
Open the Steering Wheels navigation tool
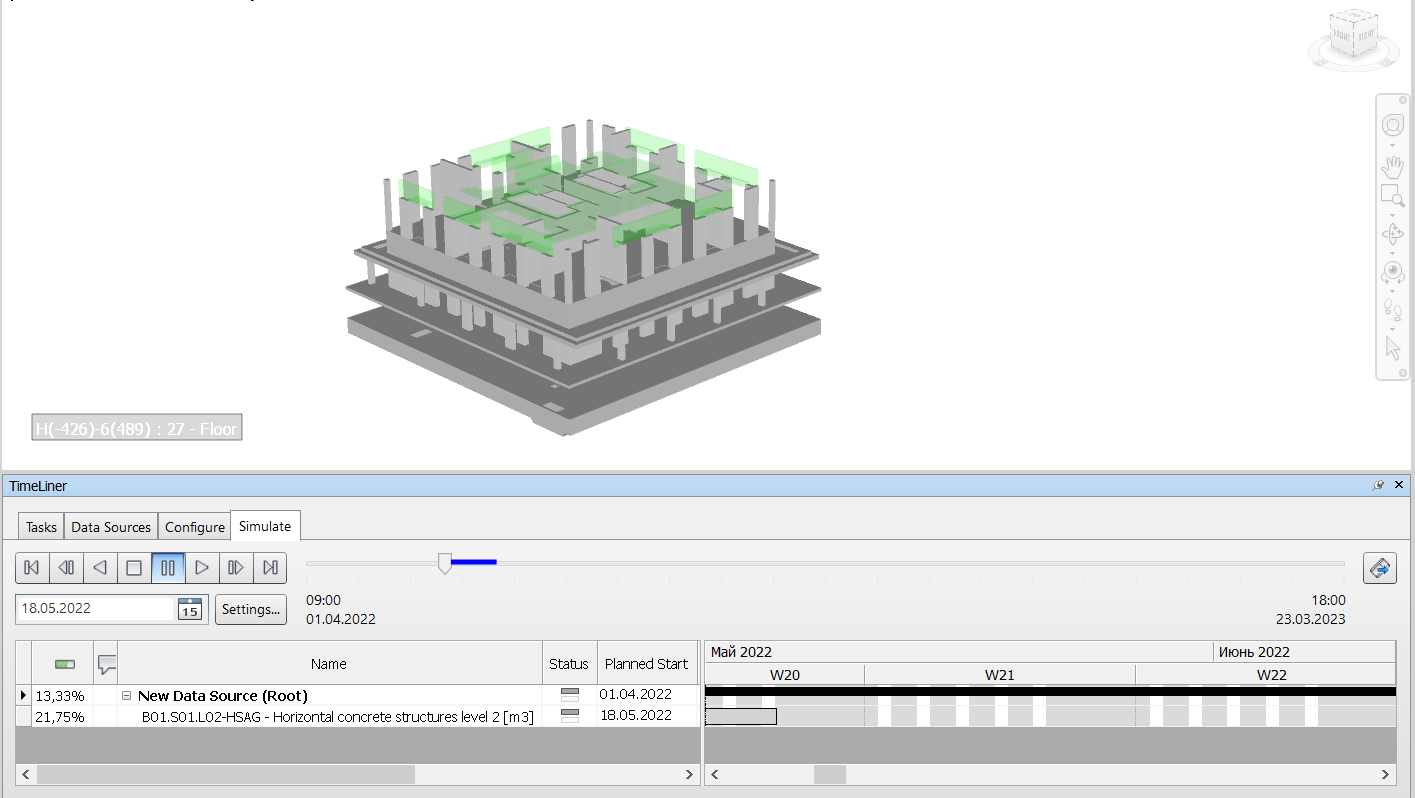coord(1393,125)
